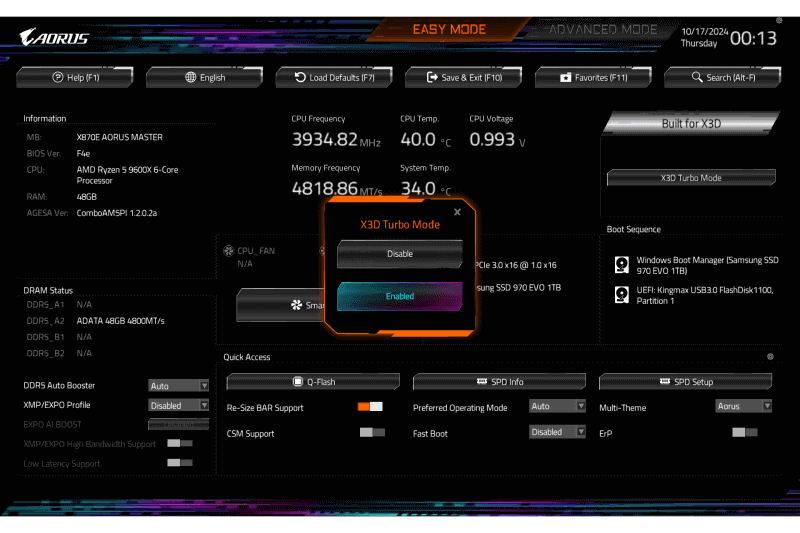Click the AMD Ryzen 5 9600X CPU text
The image size is (800, 533).
click(x=128, y=175)
